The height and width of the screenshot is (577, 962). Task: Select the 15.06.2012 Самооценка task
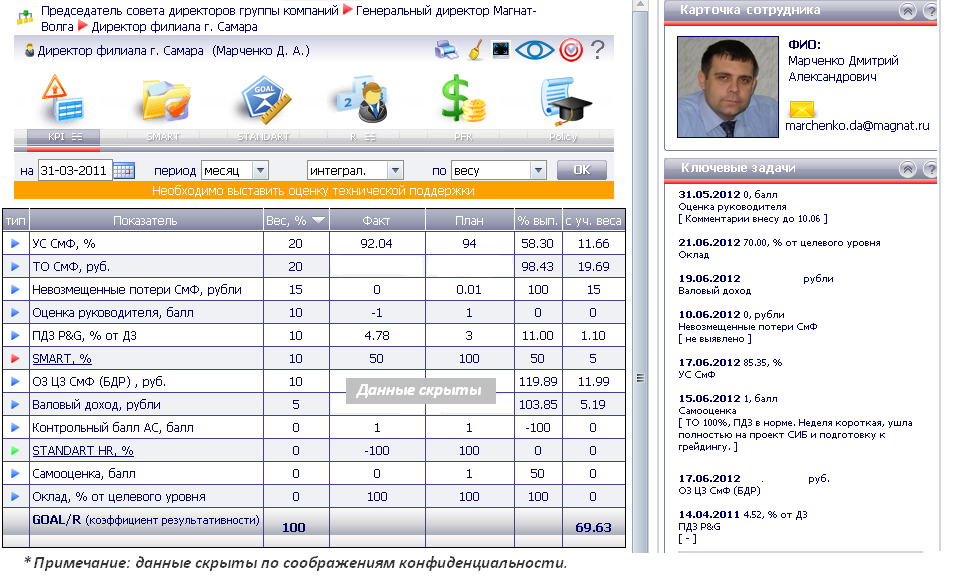pyautogui.click(x=795, y=422)
